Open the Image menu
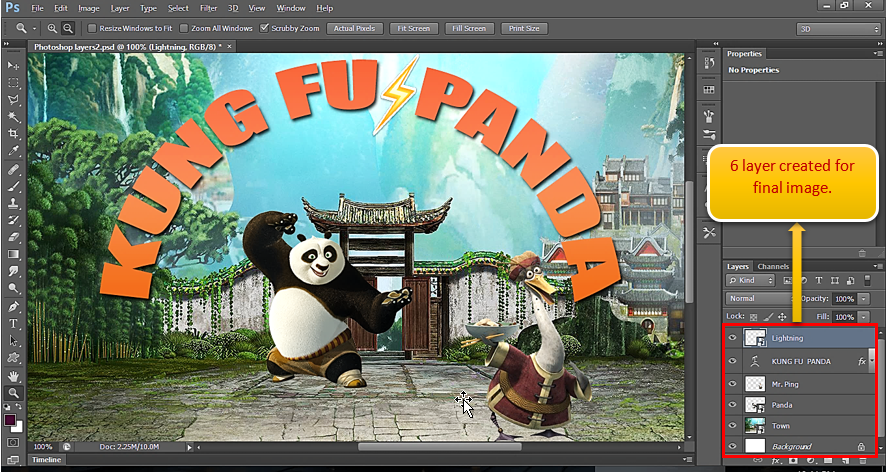Viewport: 888px width, 473px height. 88,8
